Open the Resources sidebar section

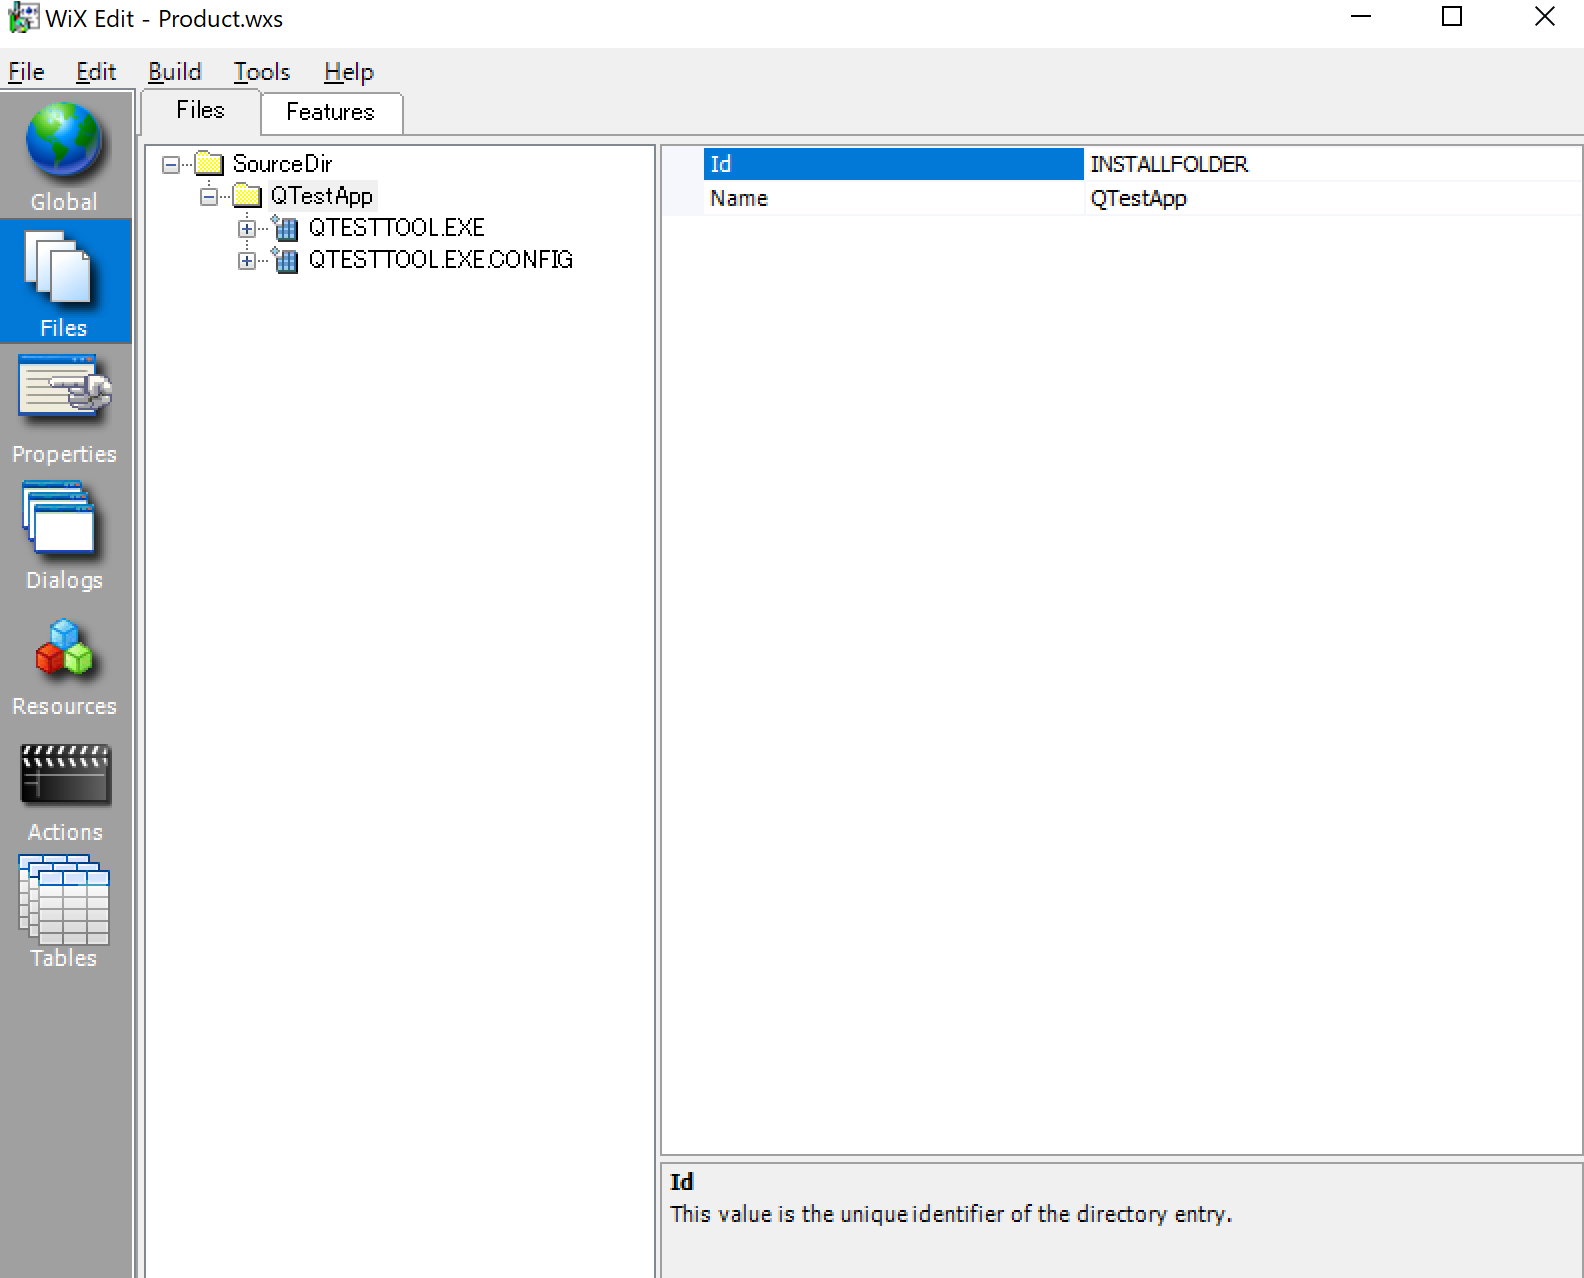(x=64, y=661)
